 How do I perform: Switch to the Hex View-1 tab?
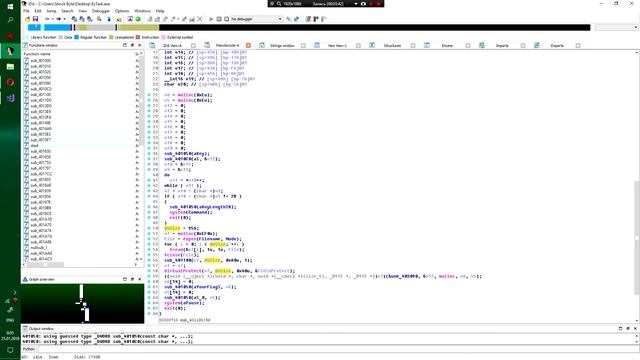pyautogui.click(x=337, y=46)
